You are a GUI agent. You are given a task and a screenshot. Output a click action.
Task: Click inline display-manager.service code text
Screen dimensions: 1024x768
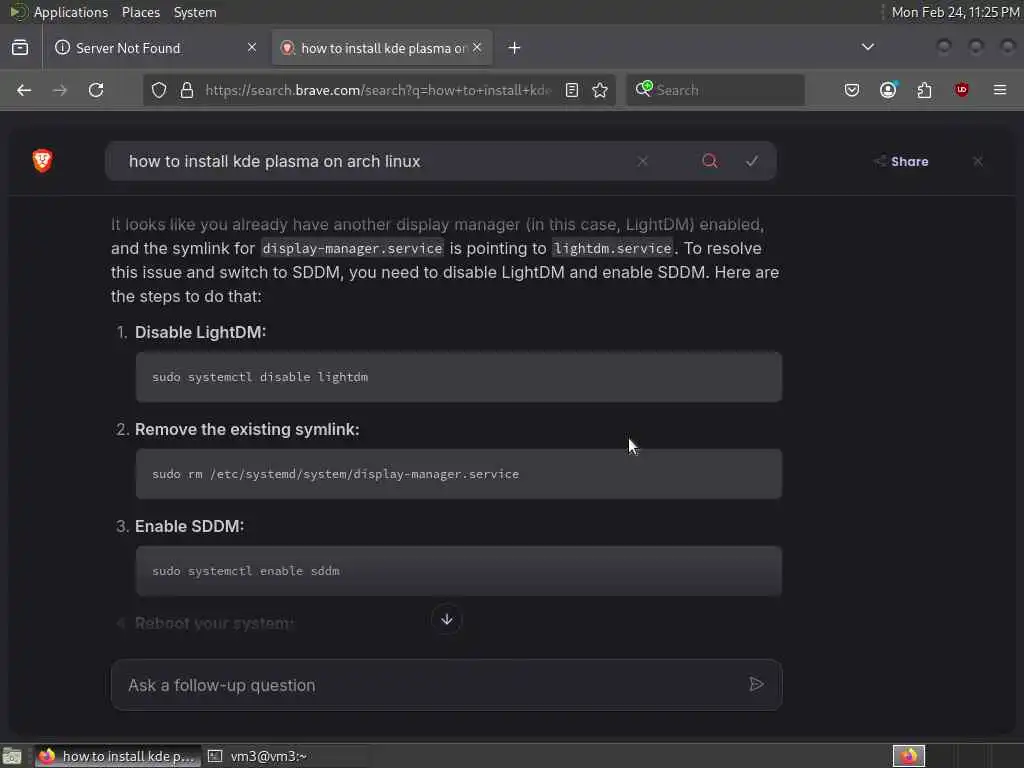click(352, 248)
